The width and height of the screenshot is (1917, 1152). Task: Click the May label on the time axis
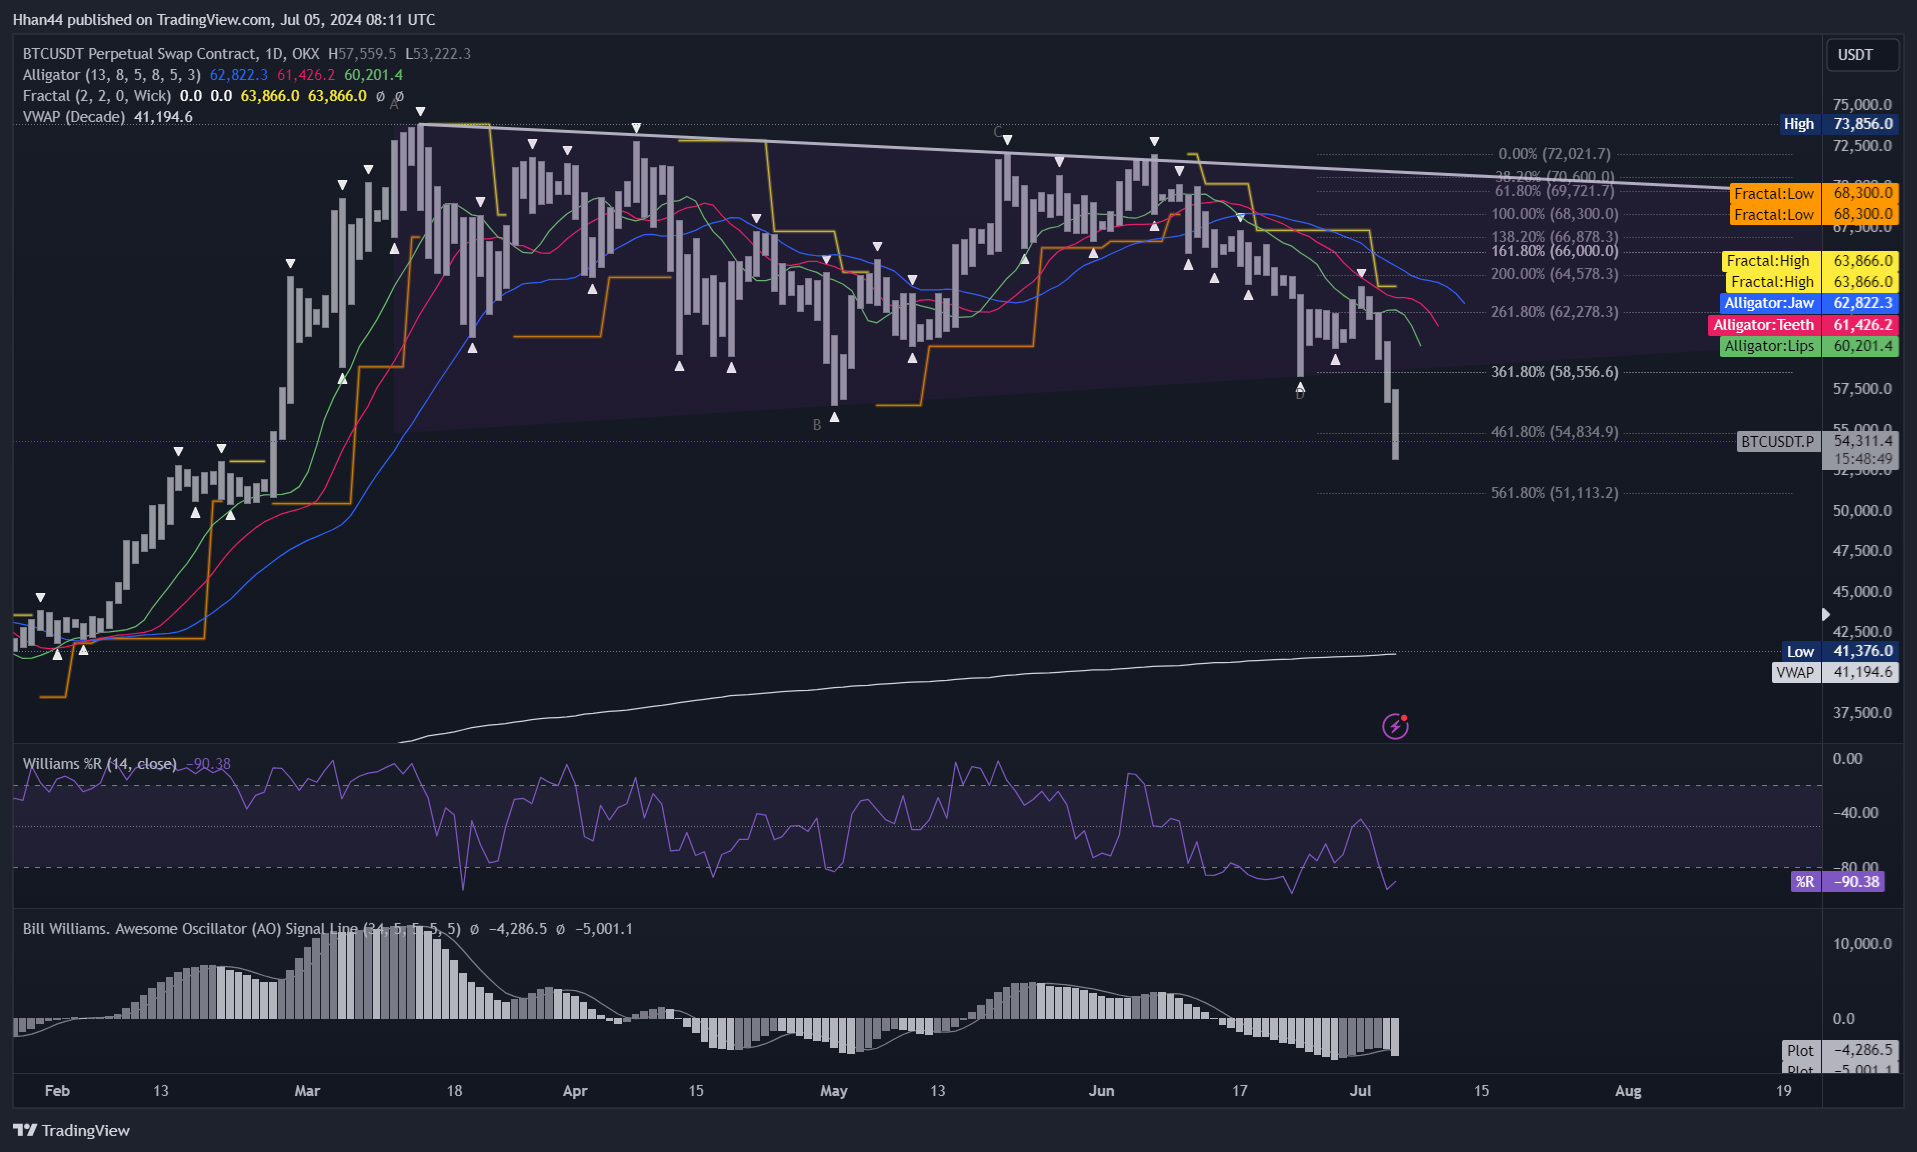[x=834, y=1091]
